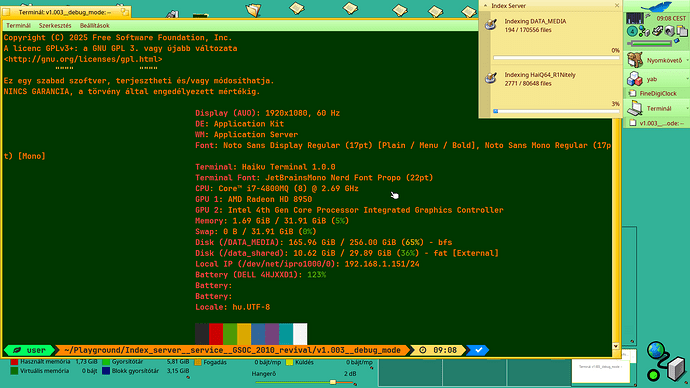690x388 pixels.
Task: Click the 'Local IP' address line
Action: pos(307,264)
